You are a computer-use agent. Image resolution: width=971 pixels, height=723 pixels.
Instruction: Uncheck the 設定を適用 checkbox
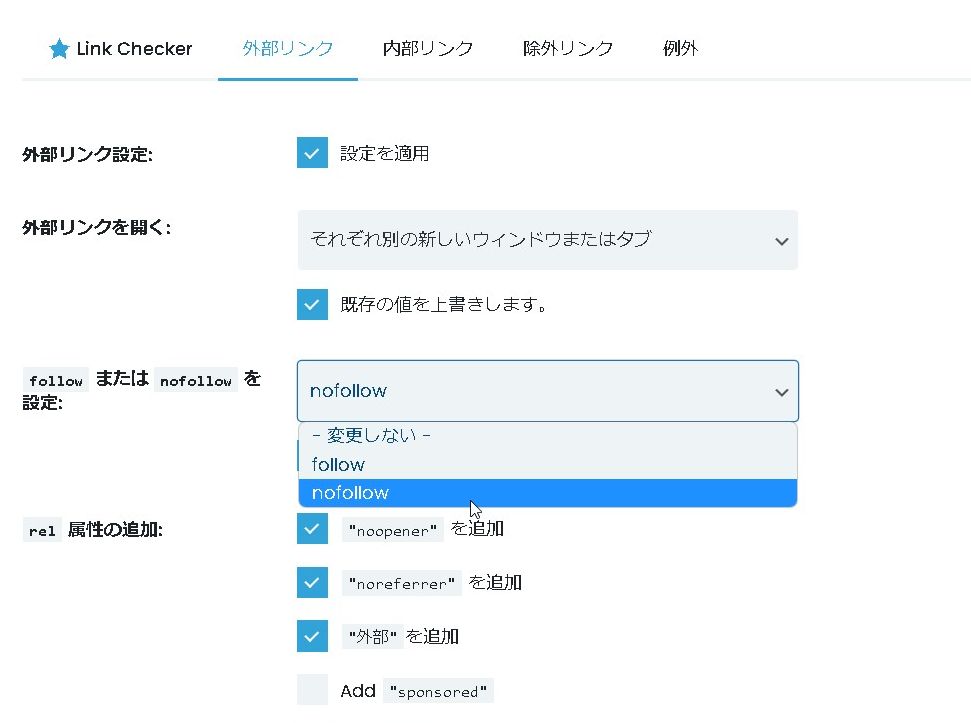(x=312, y=153)
